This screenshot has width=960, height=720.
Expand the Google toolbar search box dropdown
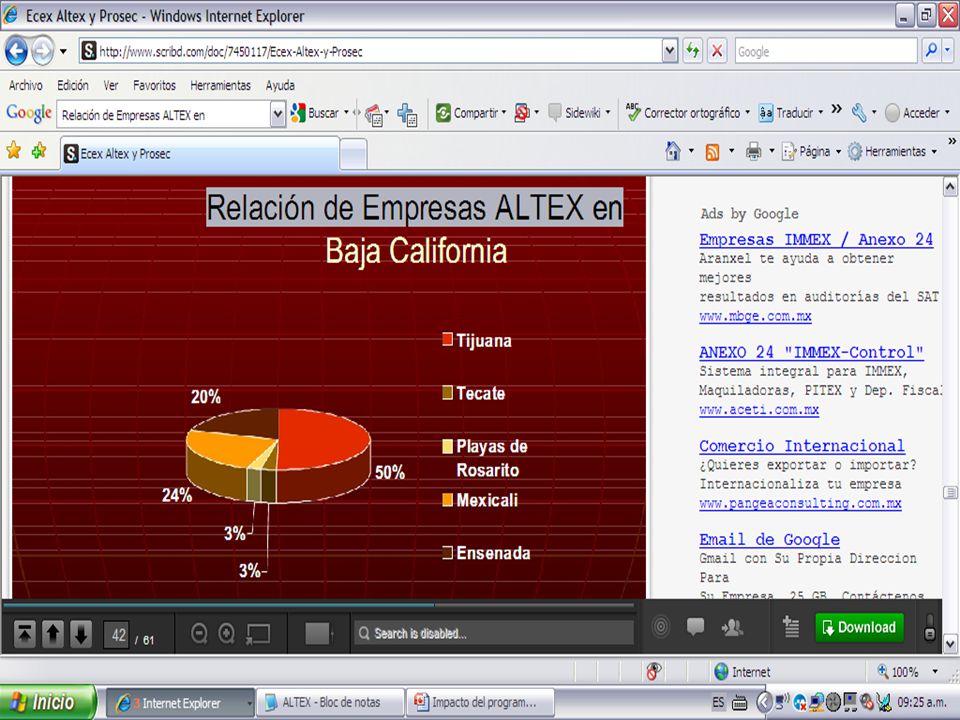[277, 114]
